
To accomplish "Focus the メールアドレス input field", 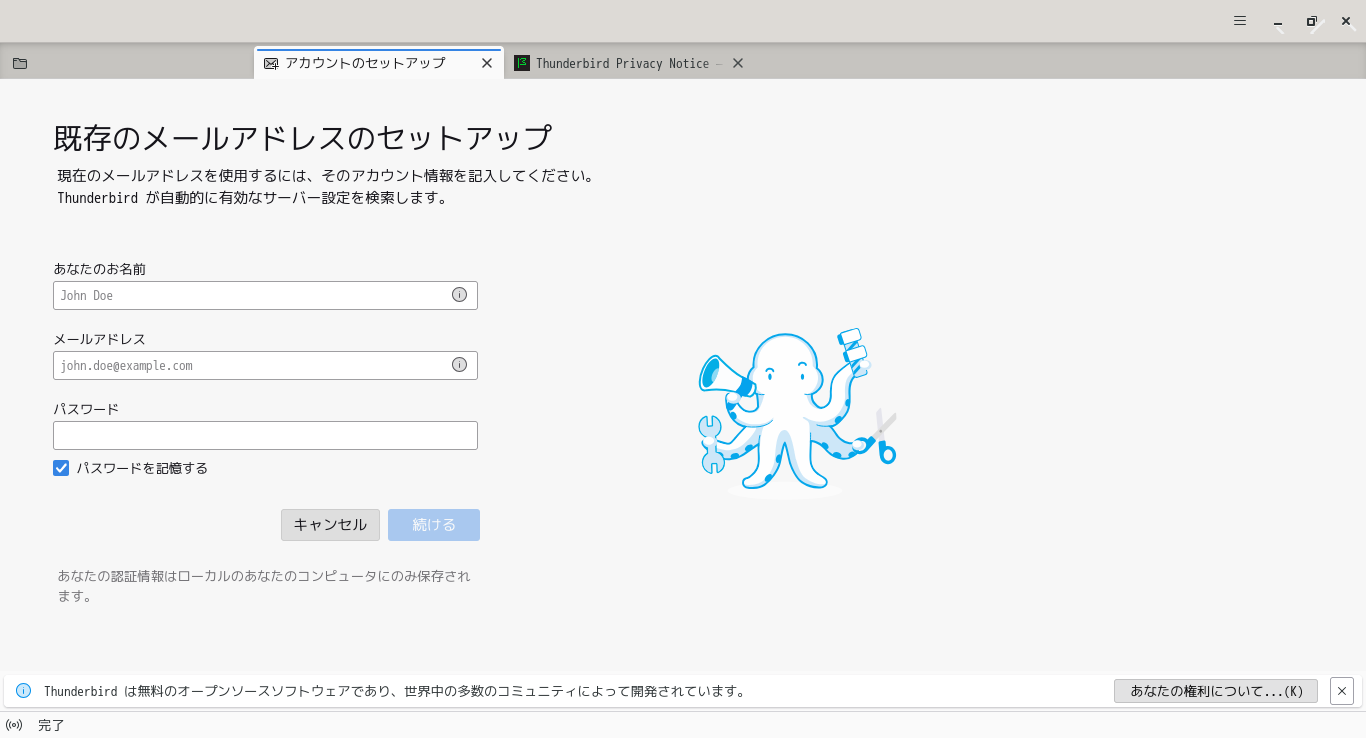I will tap(265, 365).
